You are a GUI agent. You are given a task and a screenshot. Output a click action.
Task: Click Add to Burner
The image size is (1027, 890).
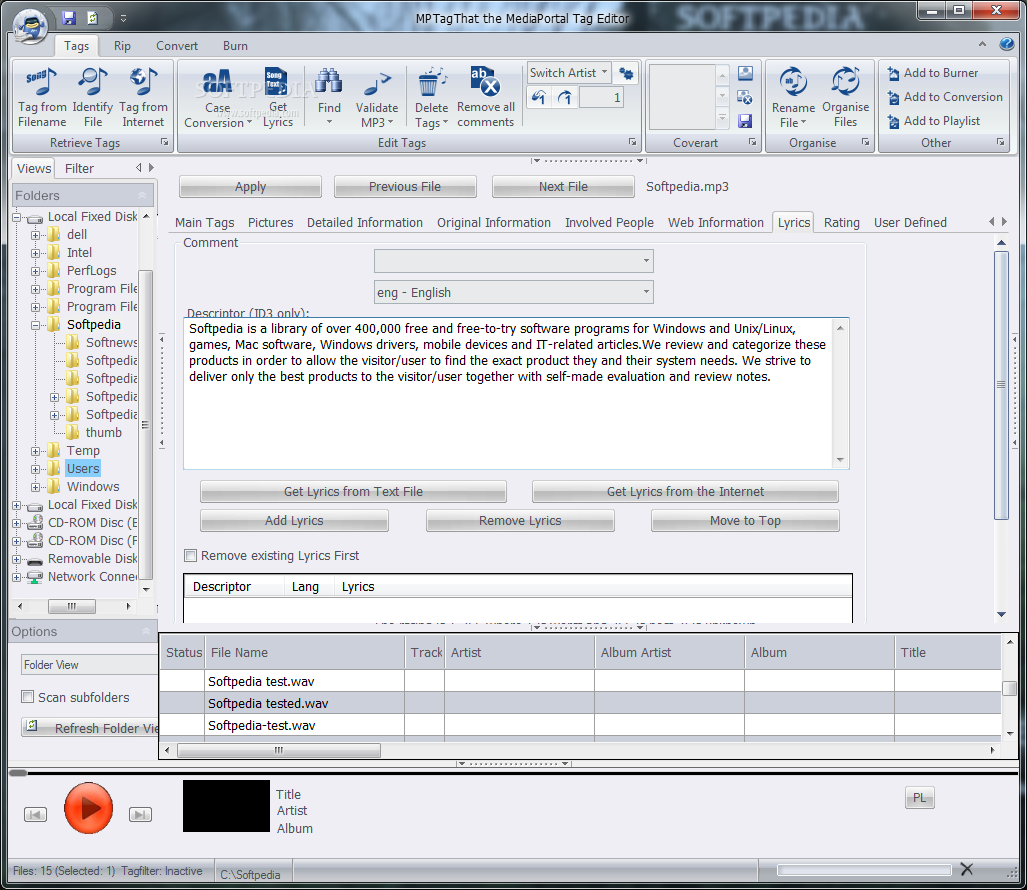[933, 73]
